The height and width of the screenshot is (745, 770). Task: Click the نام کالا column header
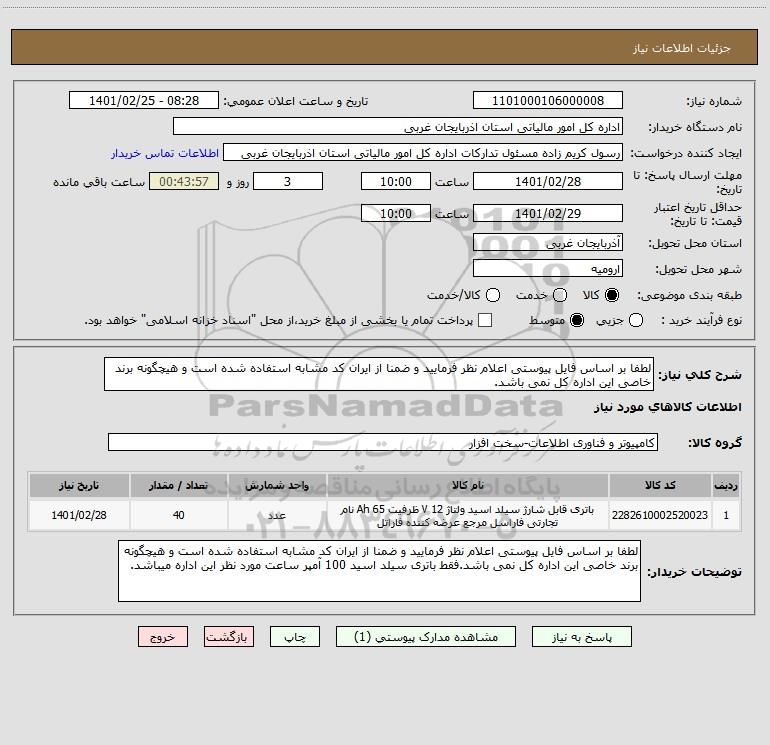coord(468,485)
